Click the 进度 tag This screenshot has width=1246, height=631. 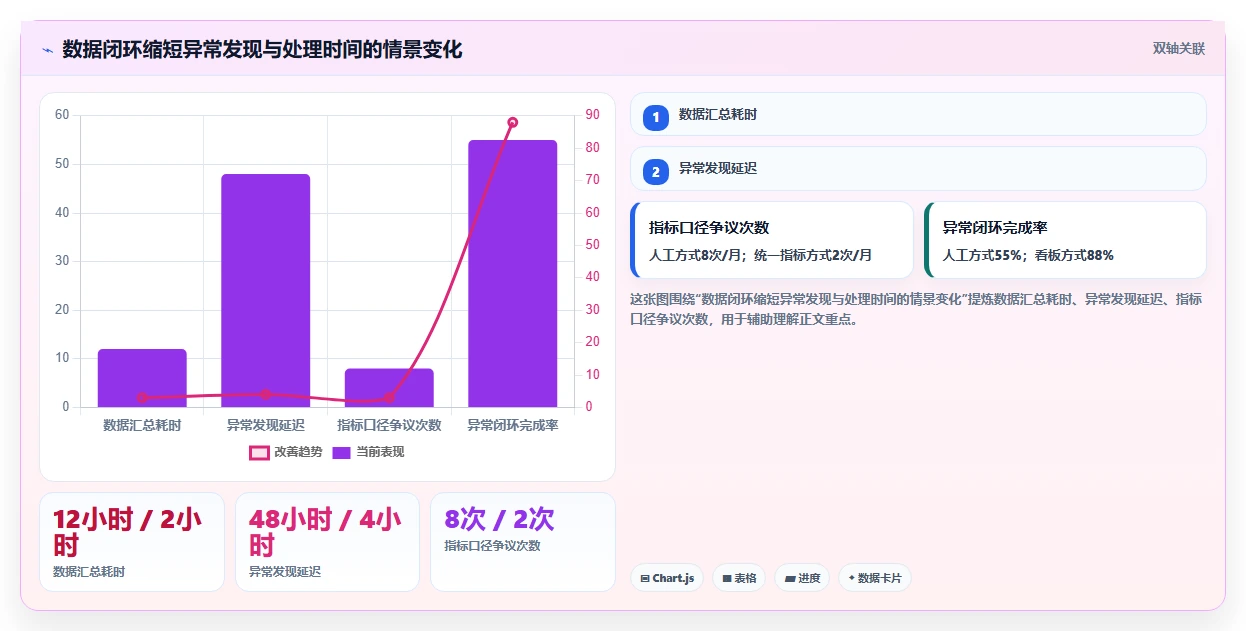802,578
